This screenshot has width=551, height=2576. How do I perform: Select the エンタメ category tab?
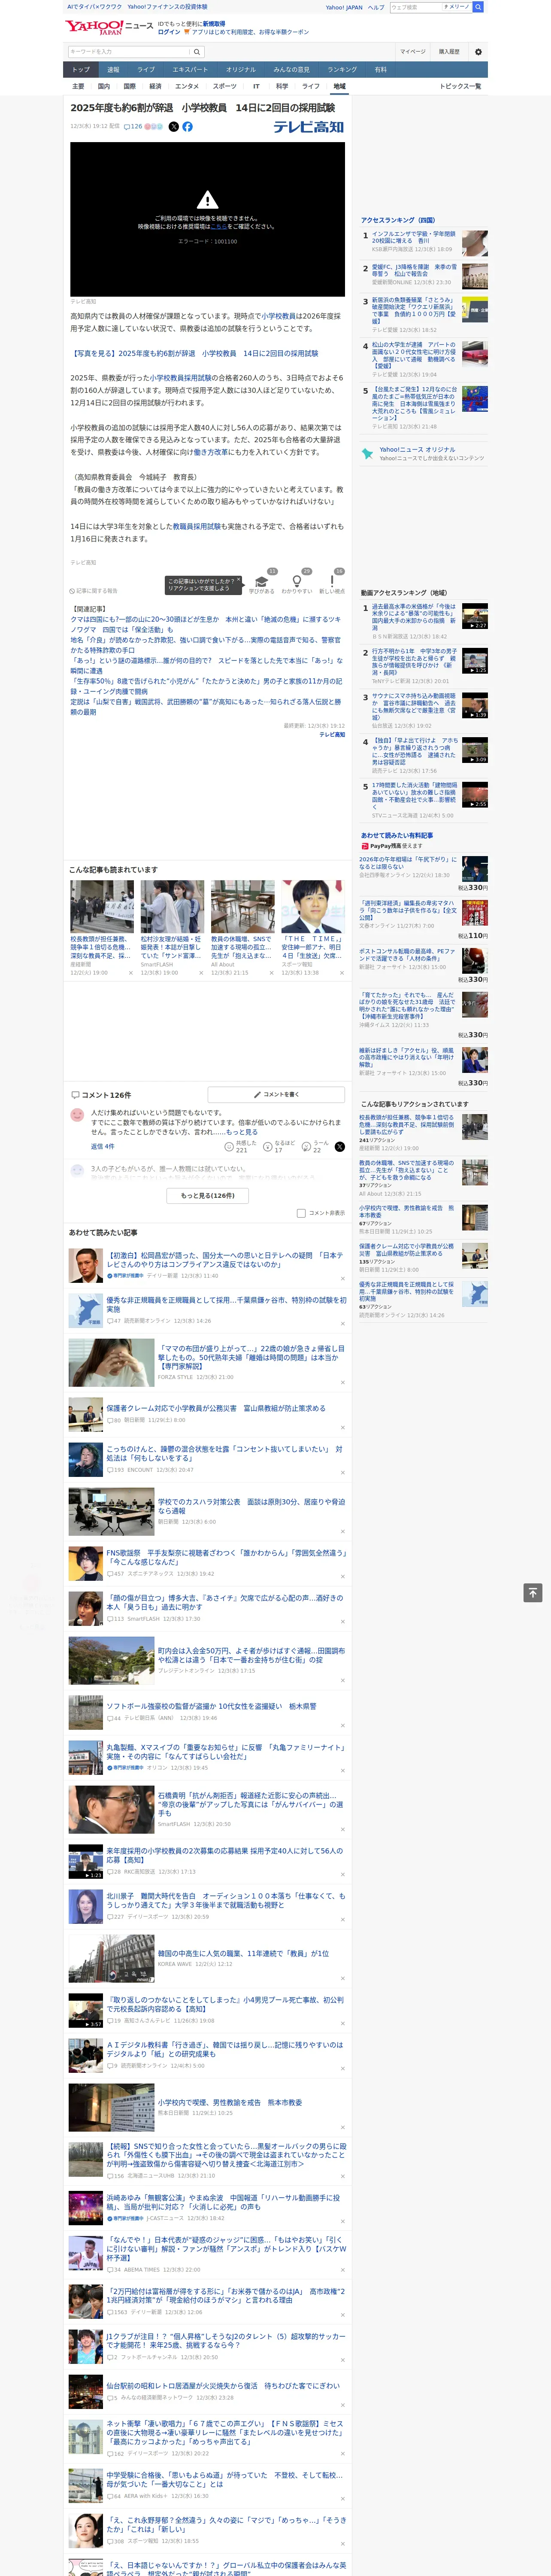pos(187,86)
